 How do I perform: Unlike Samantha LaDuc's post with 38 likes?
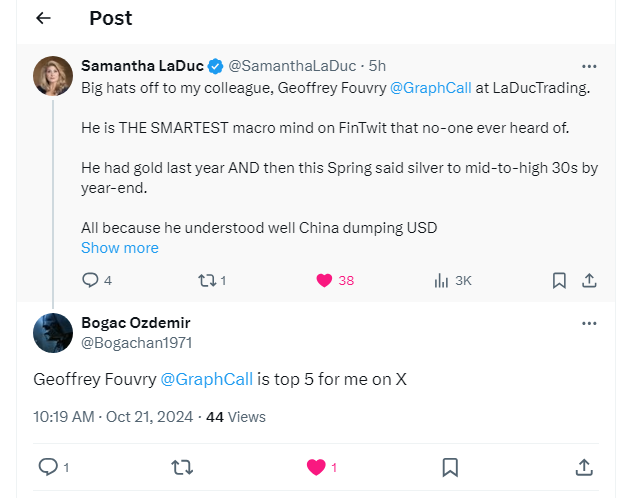pyautogui.click(x=324, y=281)
